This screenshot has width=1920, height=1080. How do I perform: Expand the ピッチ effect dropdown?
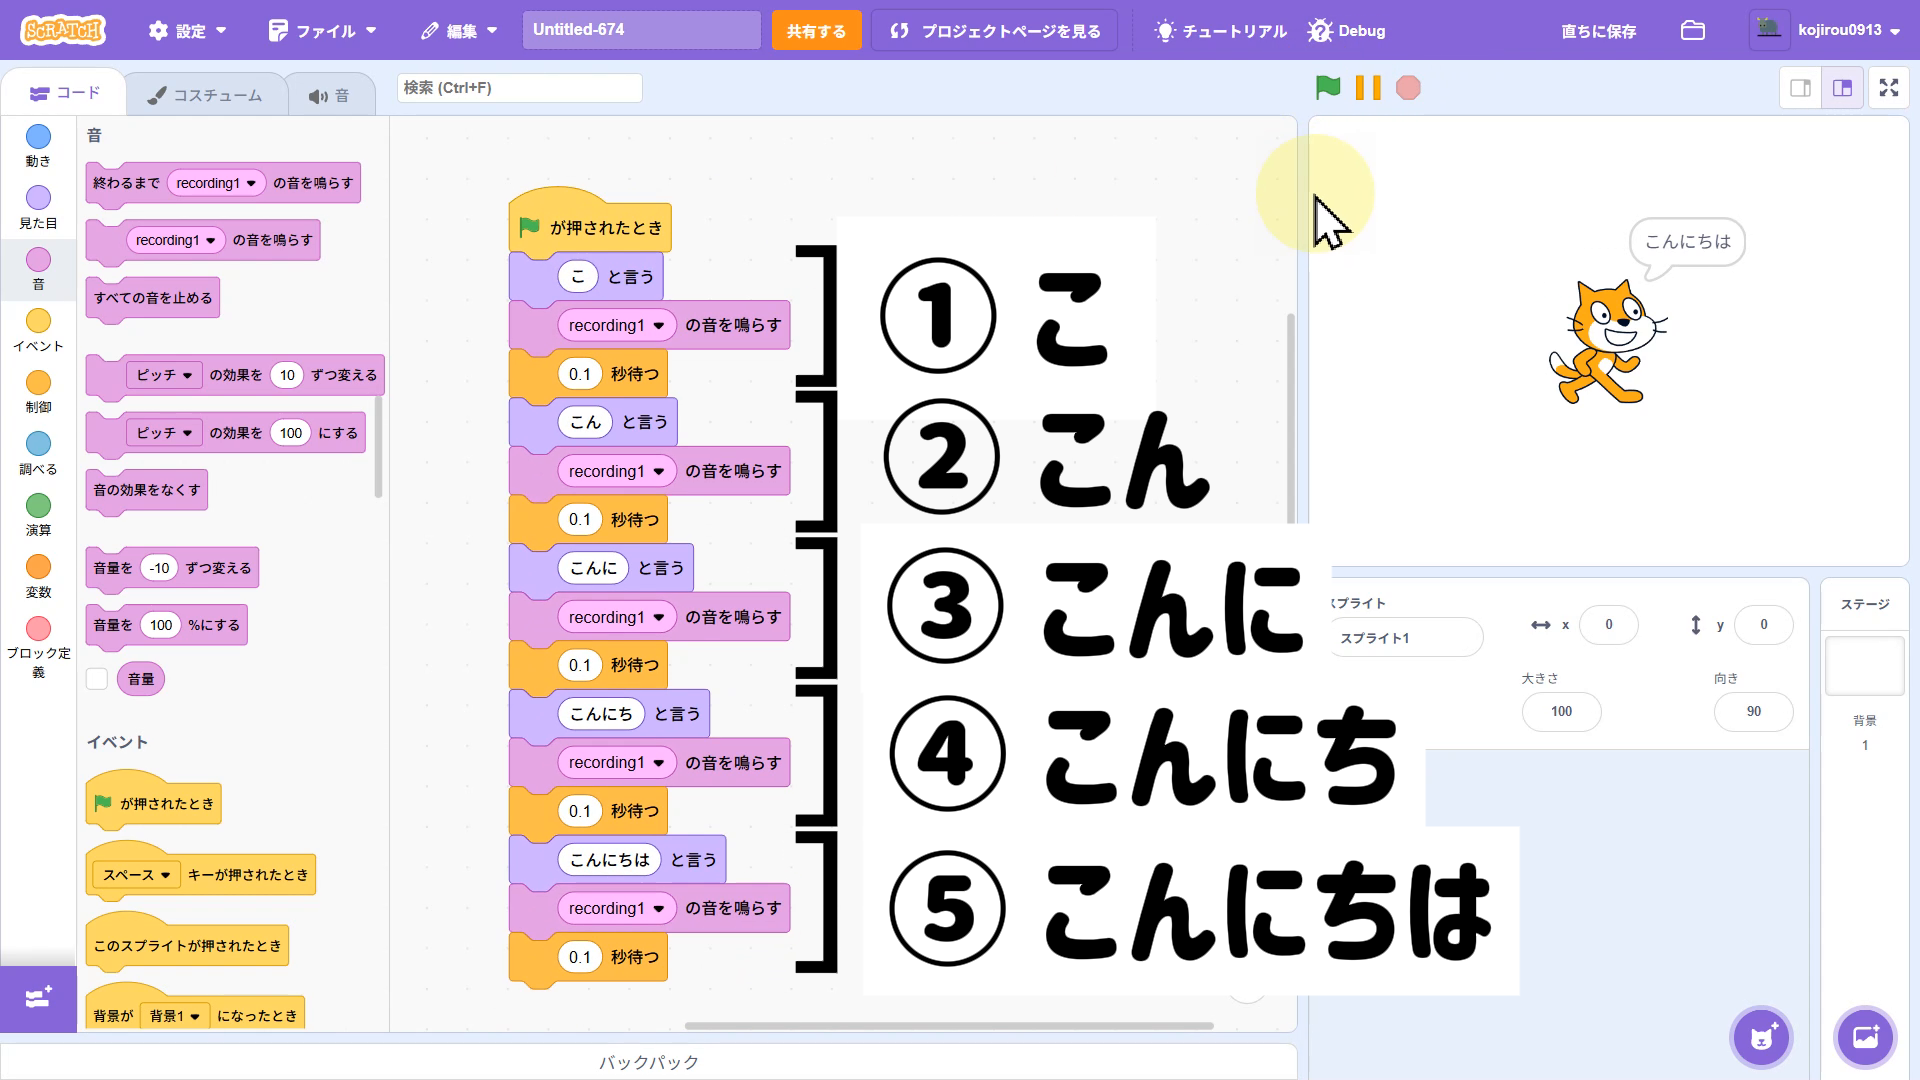165,375
